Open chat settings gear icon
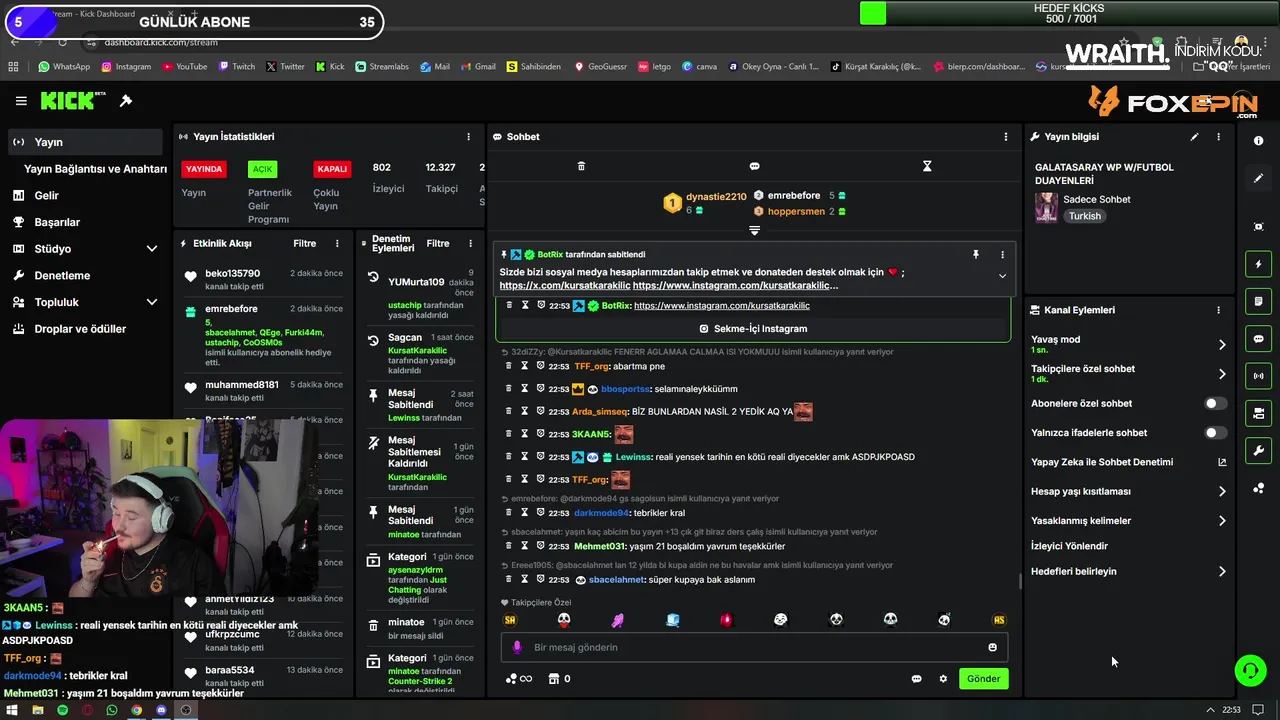 (942, 679)
